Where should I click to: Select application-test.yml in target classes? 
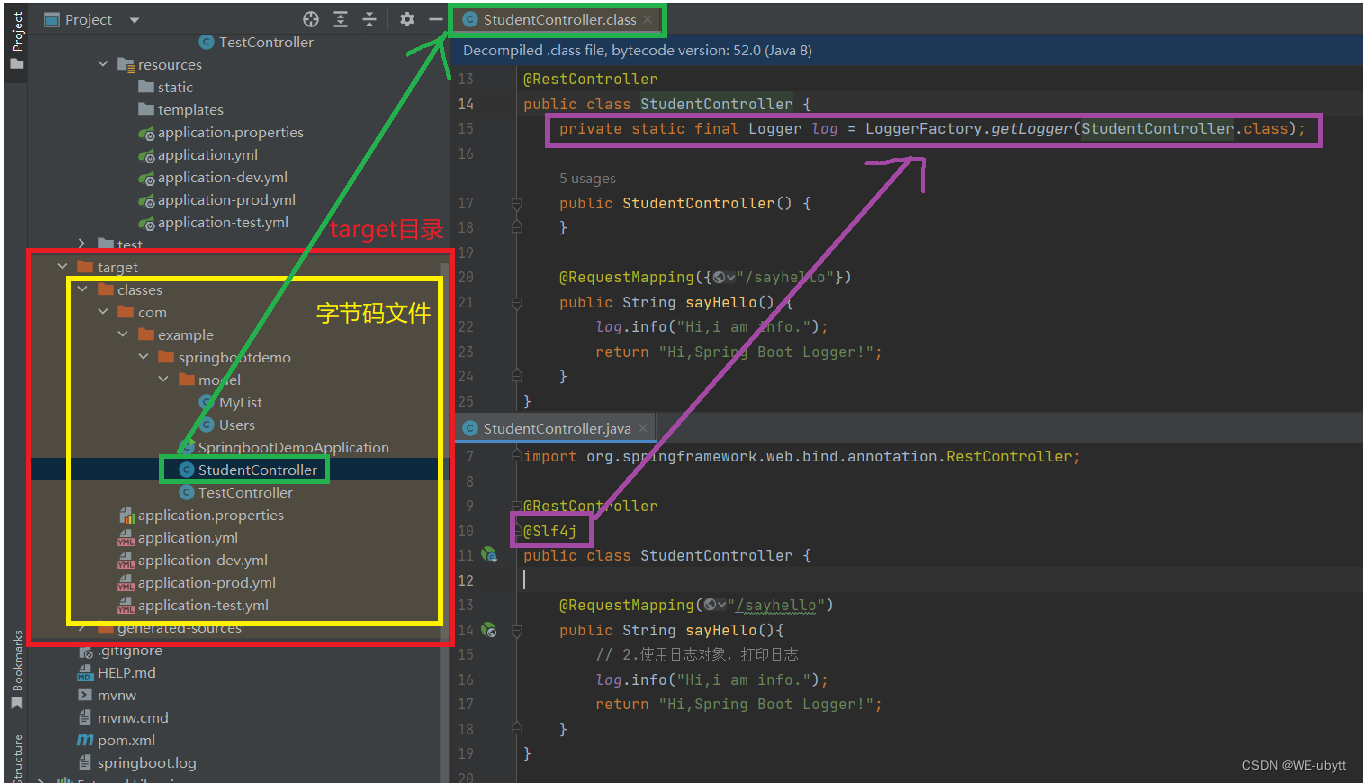193,605
